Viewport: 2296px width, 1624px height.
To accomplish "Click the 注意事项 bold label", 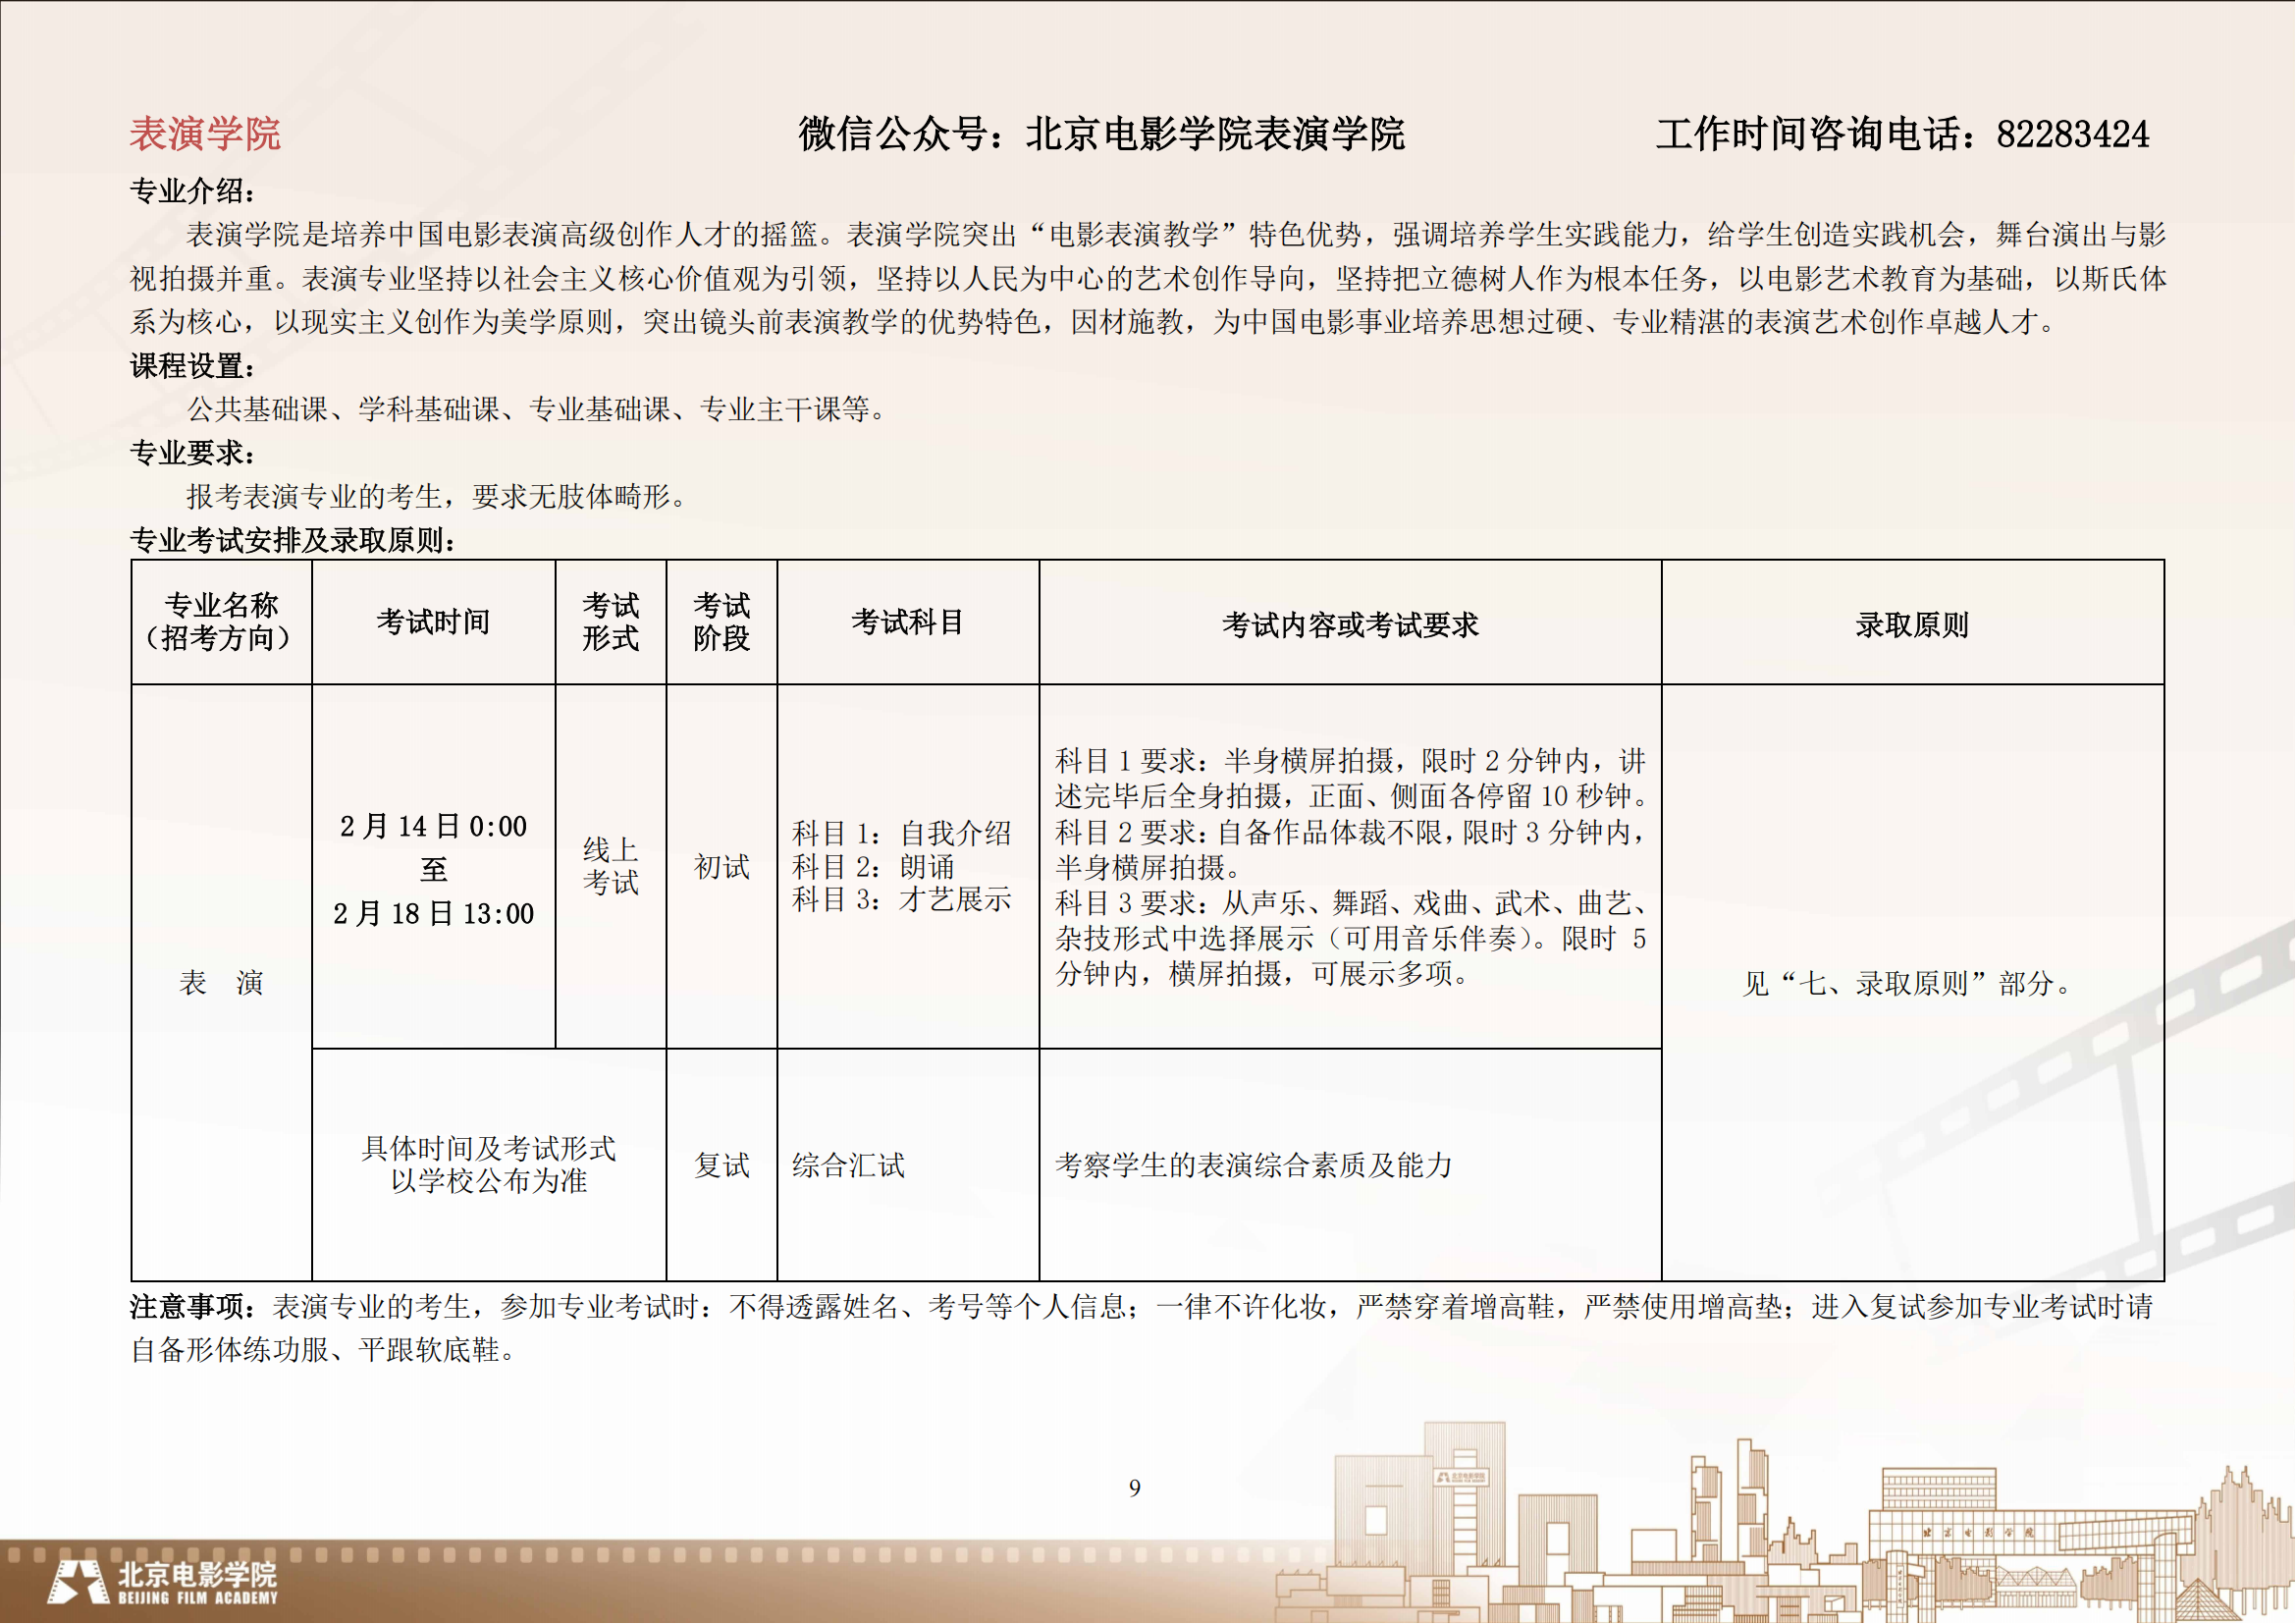I will (x=188, y=1307).
